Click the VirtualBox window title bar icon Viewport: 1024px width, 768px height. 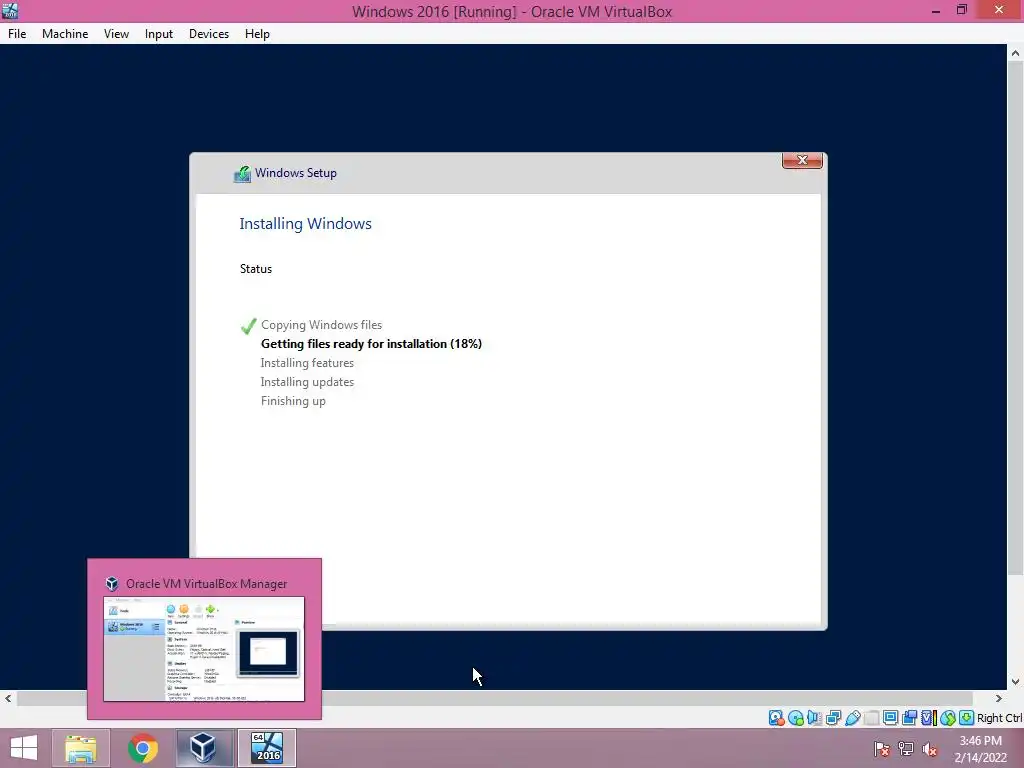pos(10,10)
